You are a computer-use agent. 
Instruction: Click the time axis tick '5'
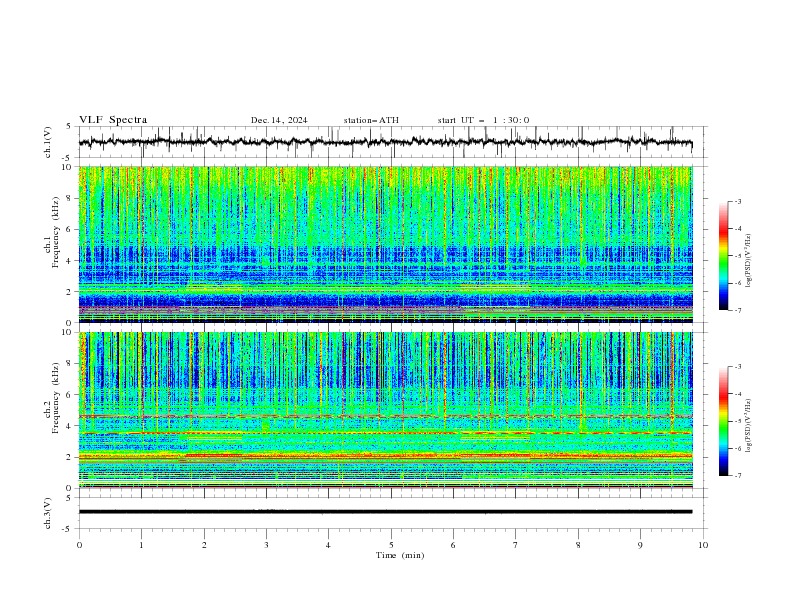391,545
